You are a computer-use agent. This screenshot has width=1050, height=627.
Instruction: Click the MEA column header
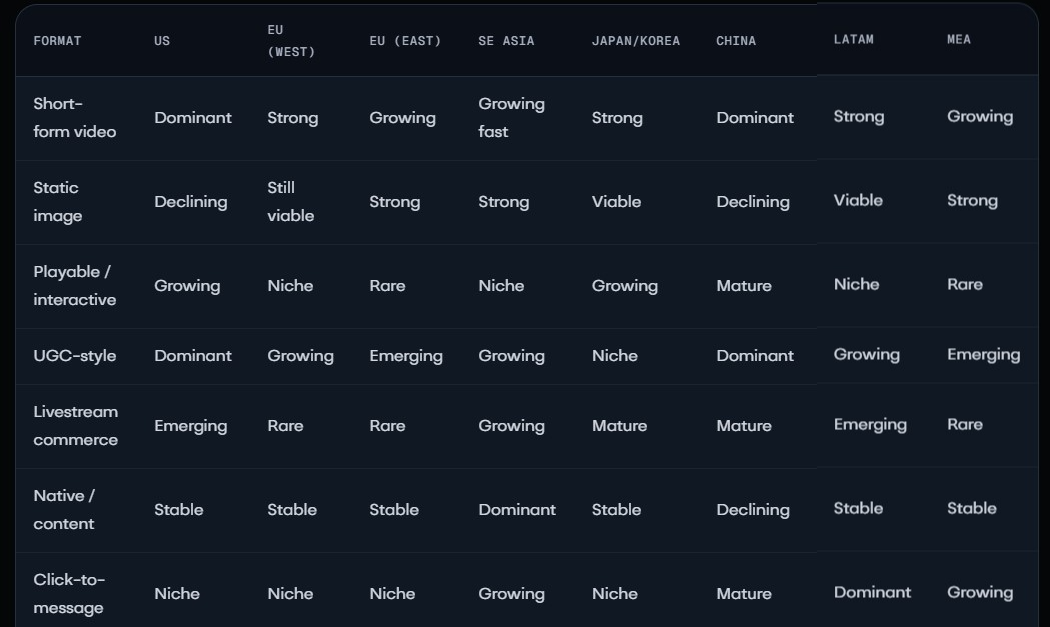point(959,40)
